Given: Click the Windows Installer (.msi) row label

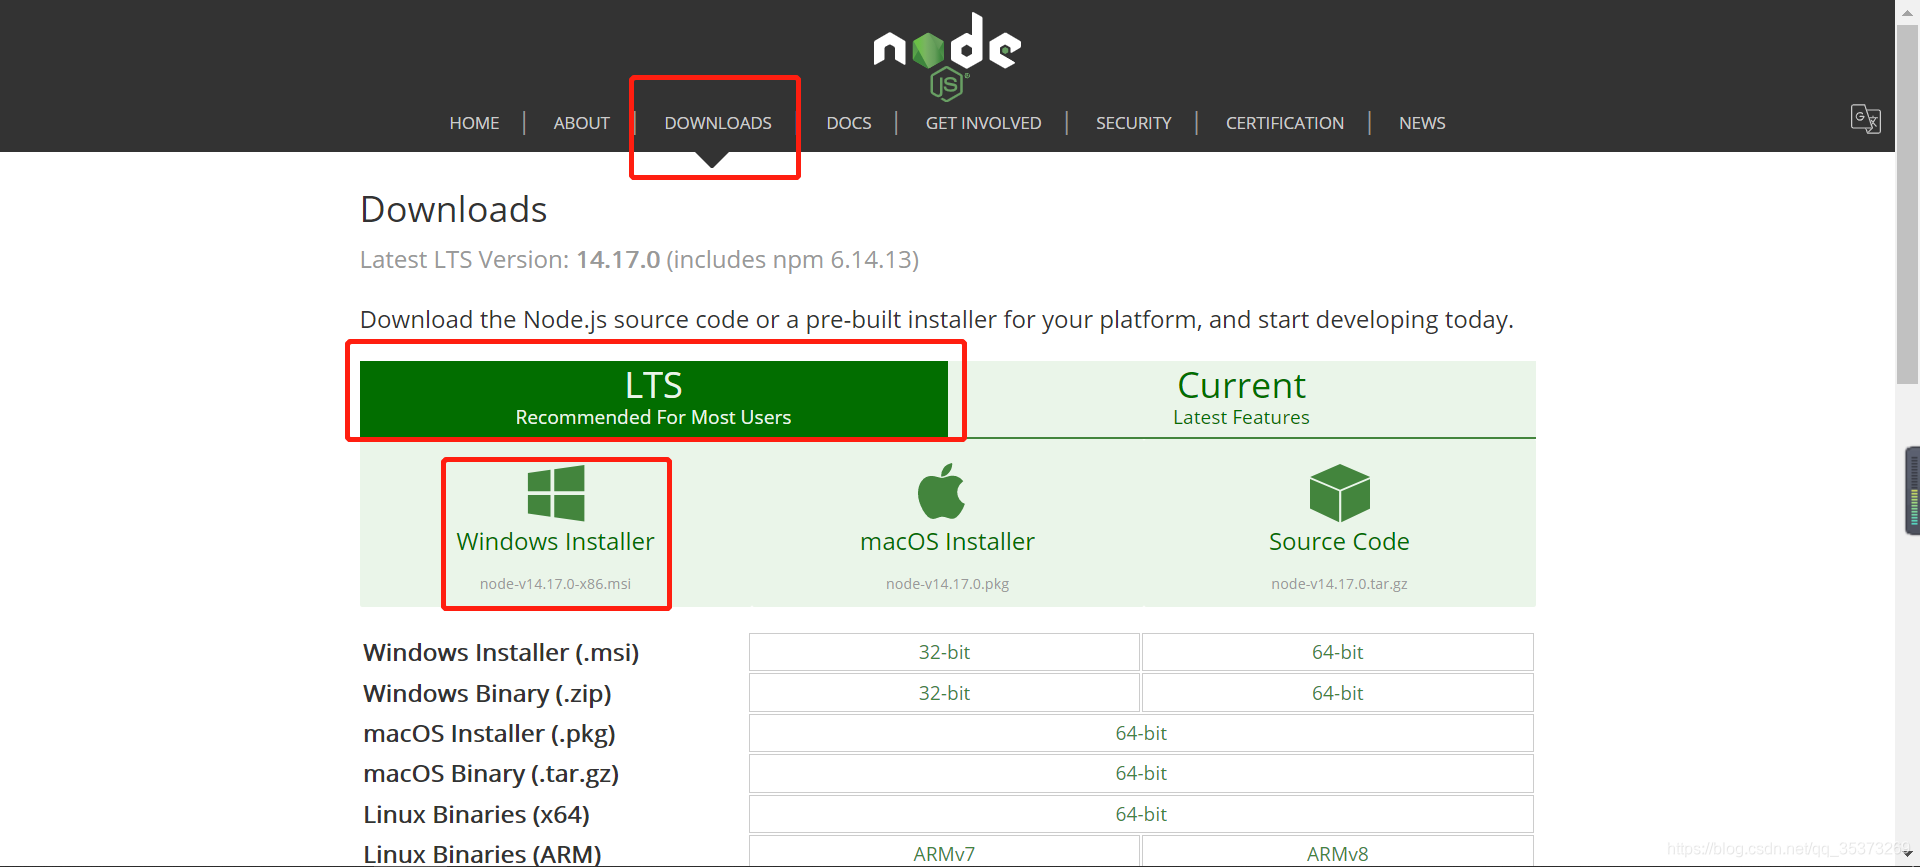Looking at the screenshot, I should click(x=501, y=653).
